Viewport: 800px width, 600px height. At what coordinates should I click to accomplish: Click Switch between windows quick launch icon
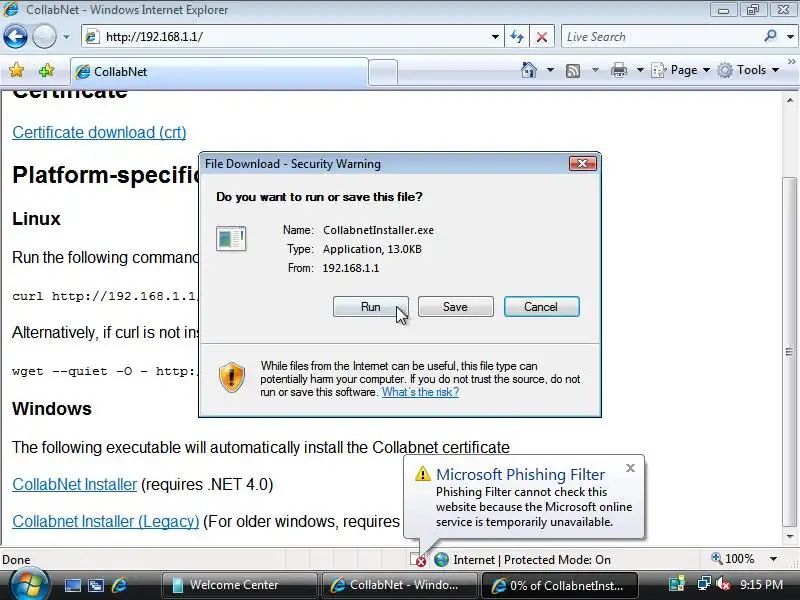[x=95, y=585]
